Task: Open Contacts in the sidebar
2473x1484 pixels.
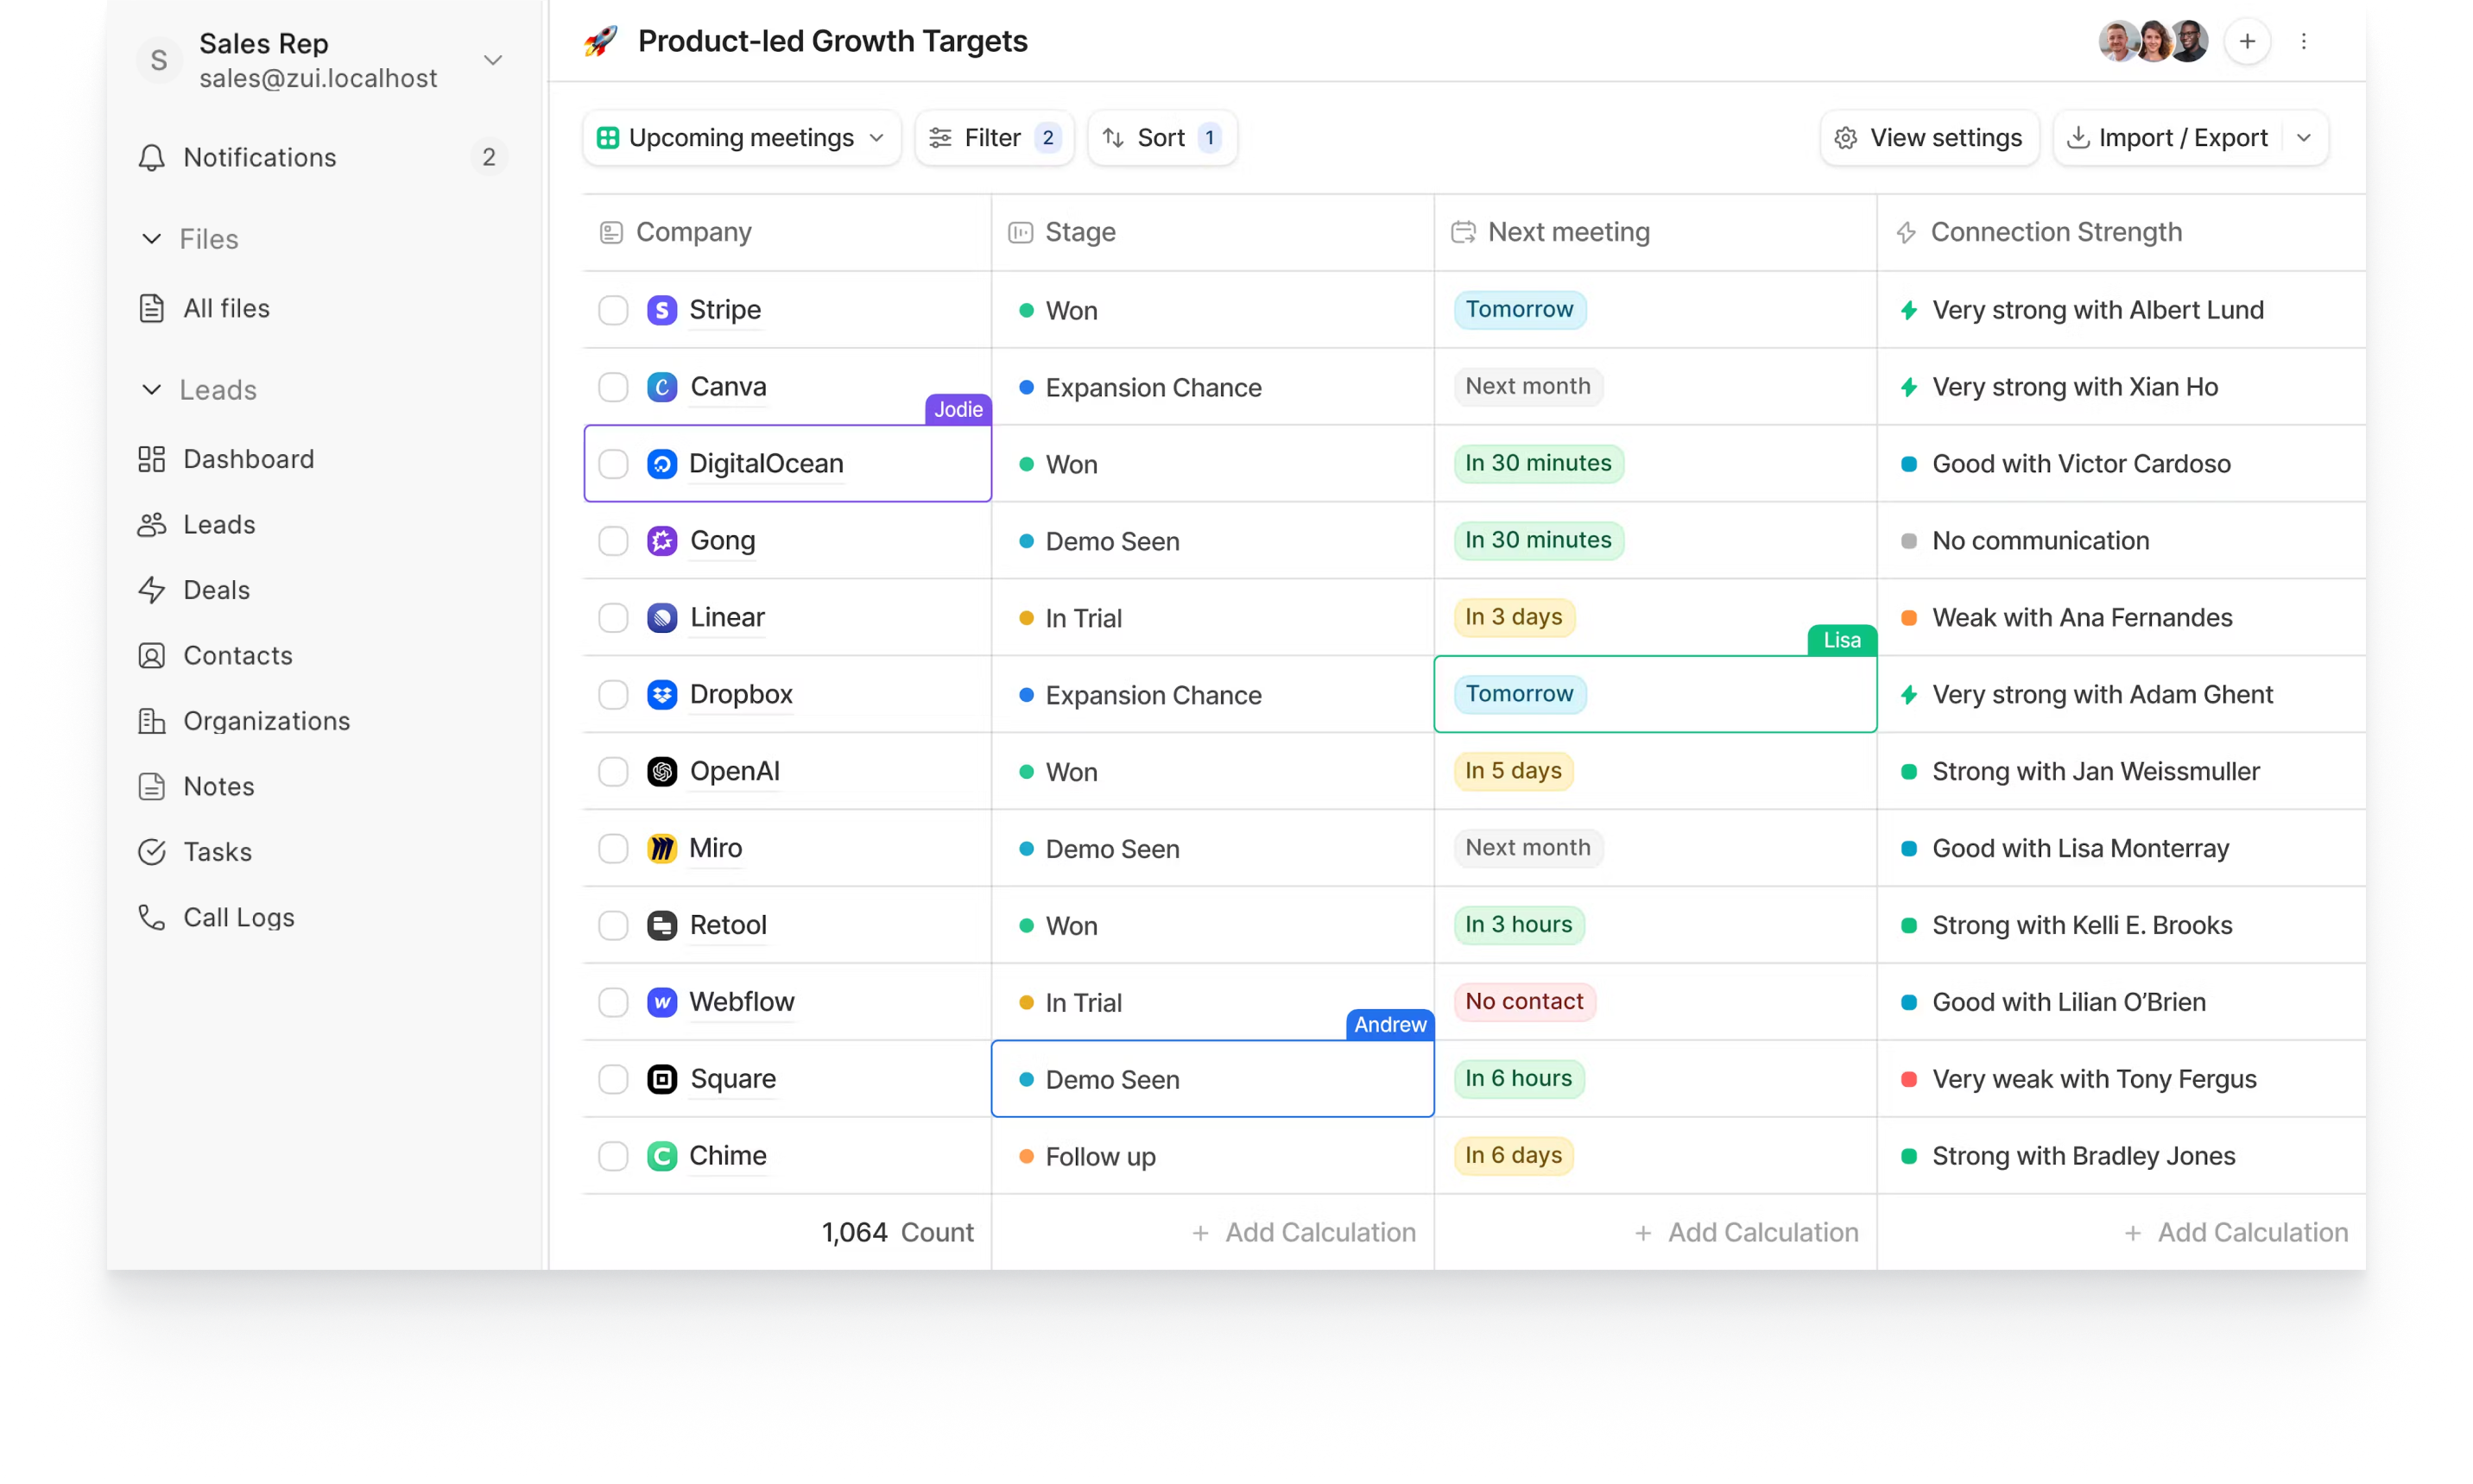Action: pos(237,655)
